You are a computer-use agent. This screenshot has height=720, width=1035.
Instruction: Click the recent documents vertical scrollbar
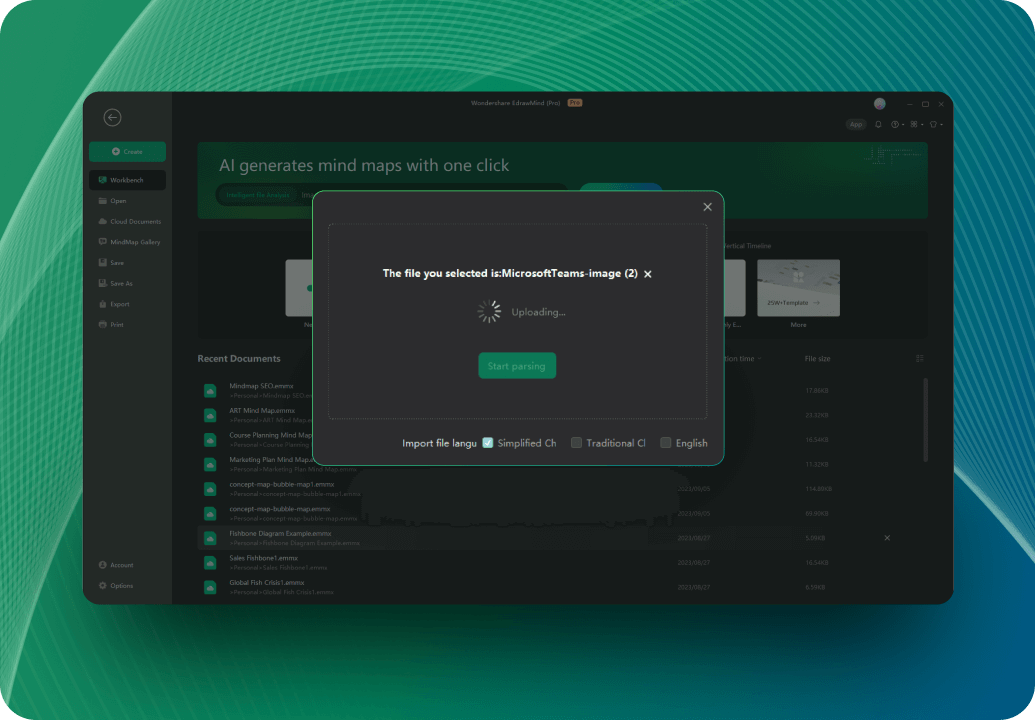[925, 420]
